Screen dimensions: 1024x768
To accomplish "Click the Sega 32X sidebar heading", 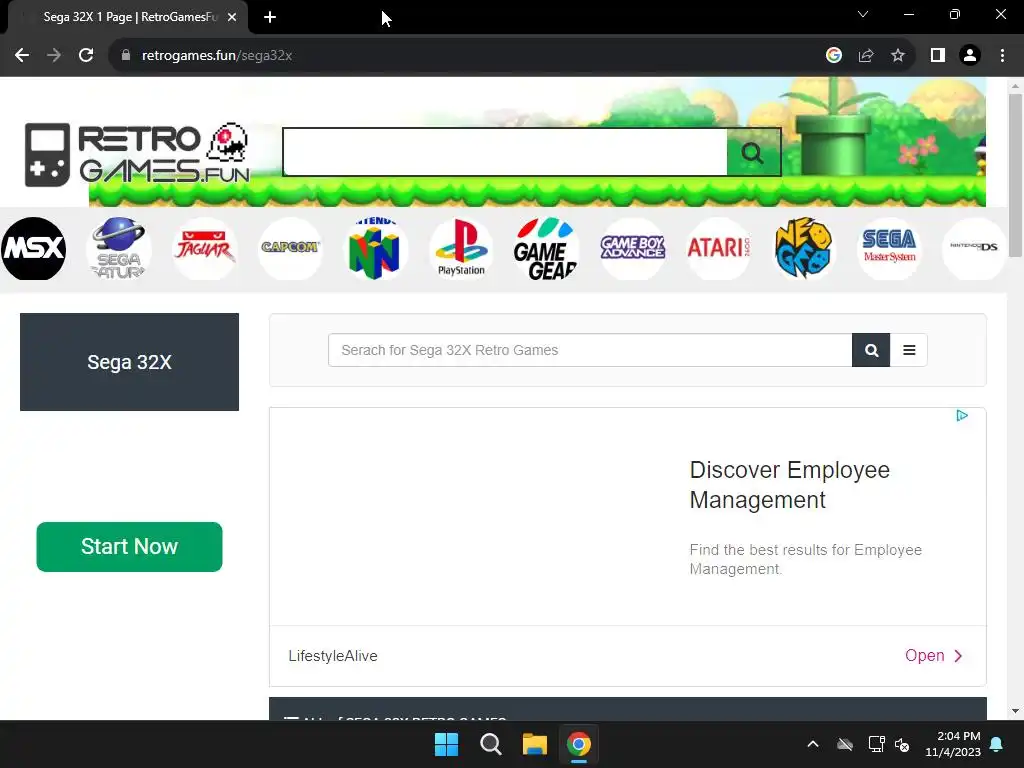I will [129, 362].
